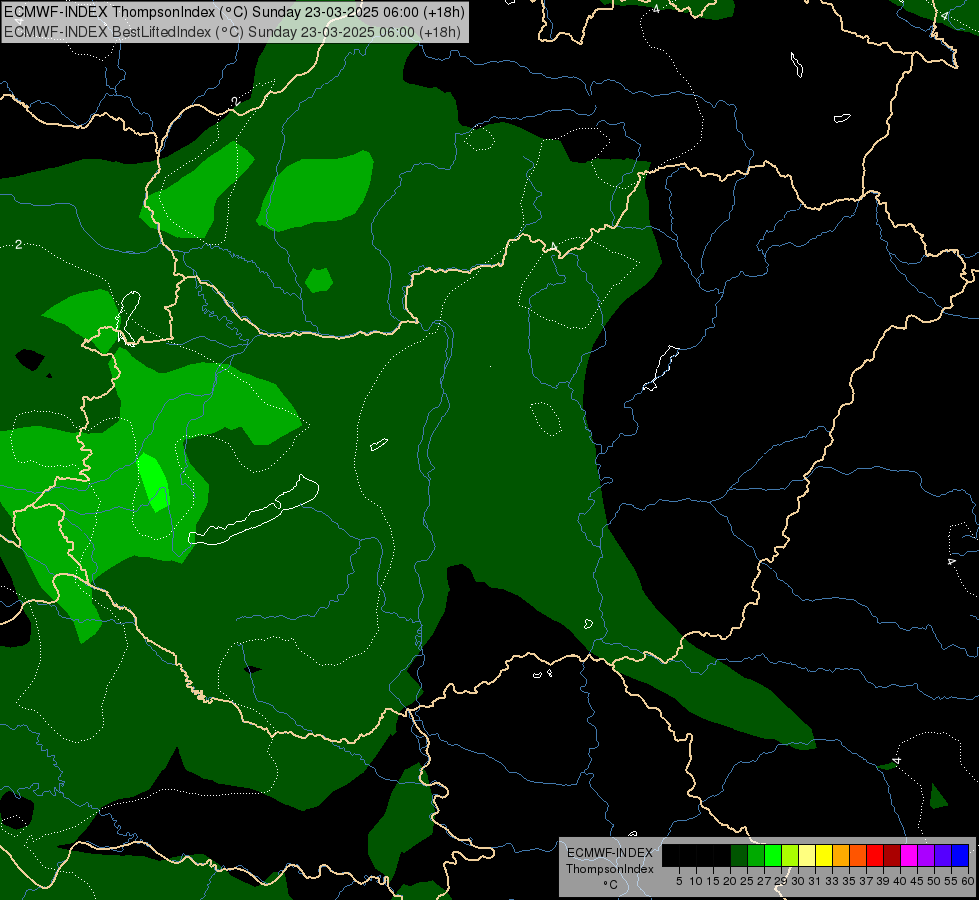Click legend tick label "35"

pos(850,881)
